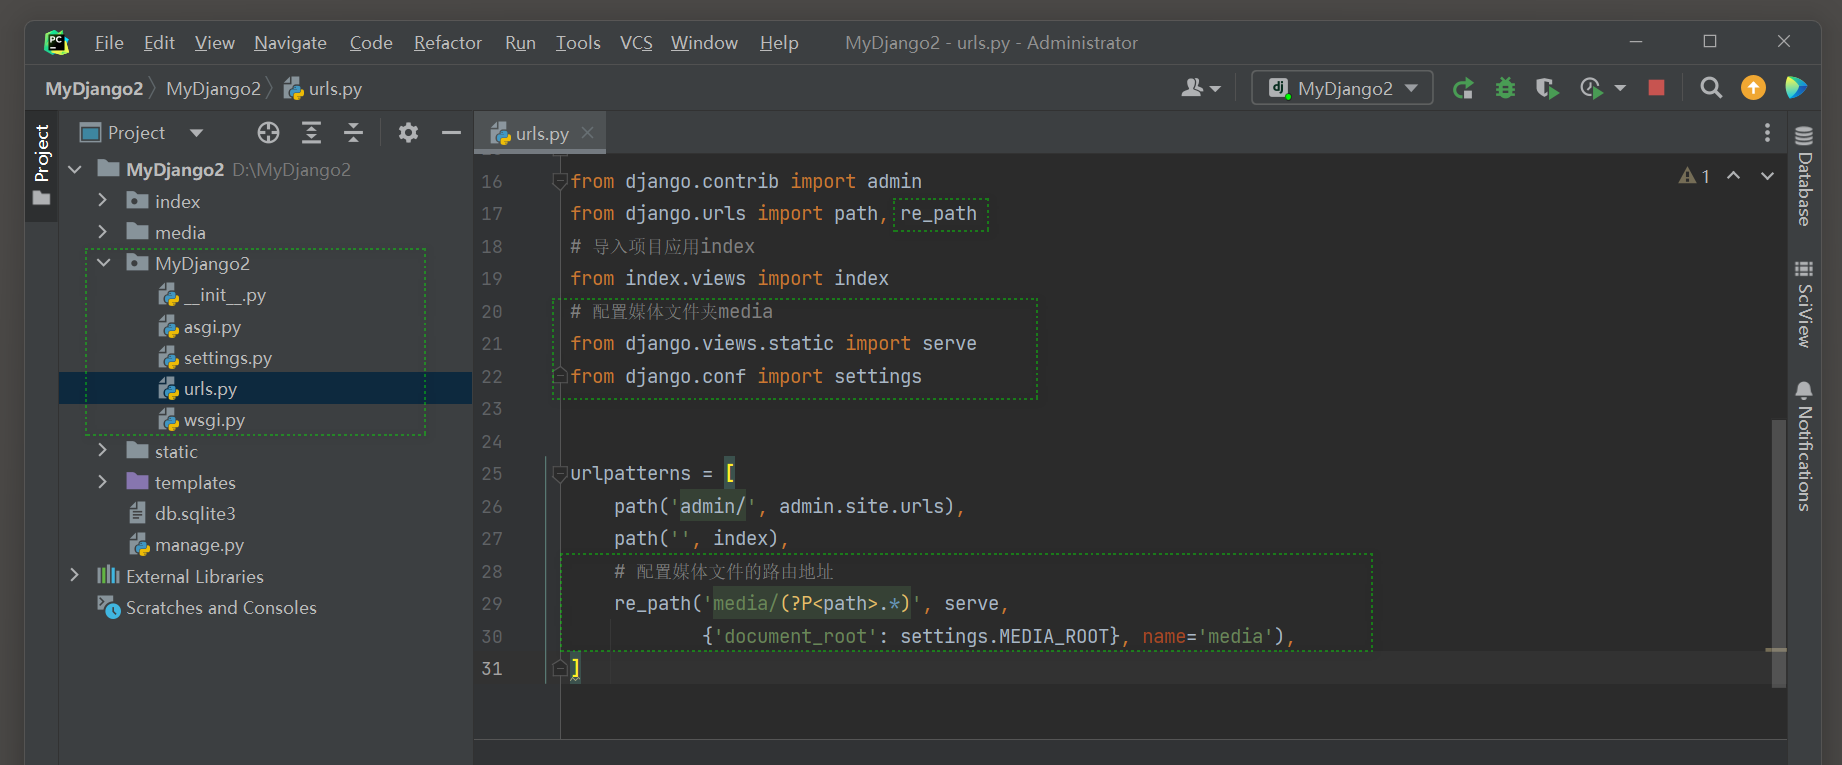This screenshot has width=1842, height=765.
Task: Select the urls.py editor tab
Action: click(x=541, y=133)
